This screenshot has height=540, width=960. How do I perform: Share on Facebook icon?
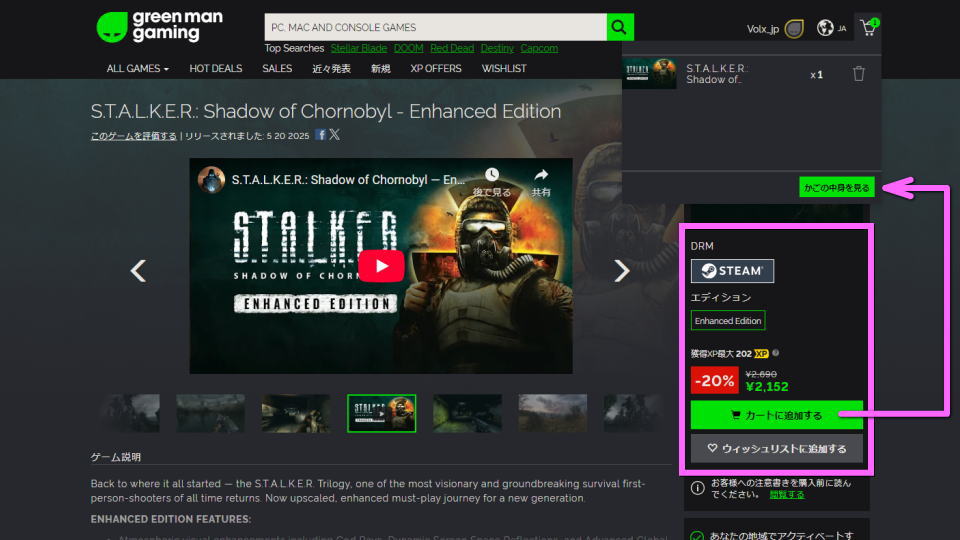320,135
